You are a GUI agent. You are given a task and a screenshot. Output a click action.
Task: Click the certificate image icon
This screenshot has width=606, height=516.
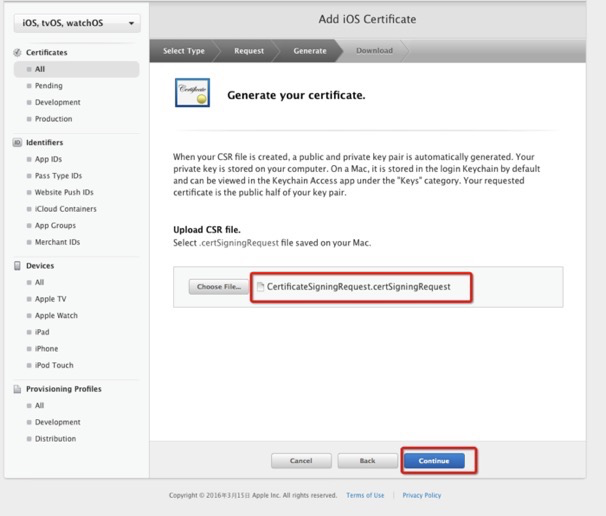191,94
